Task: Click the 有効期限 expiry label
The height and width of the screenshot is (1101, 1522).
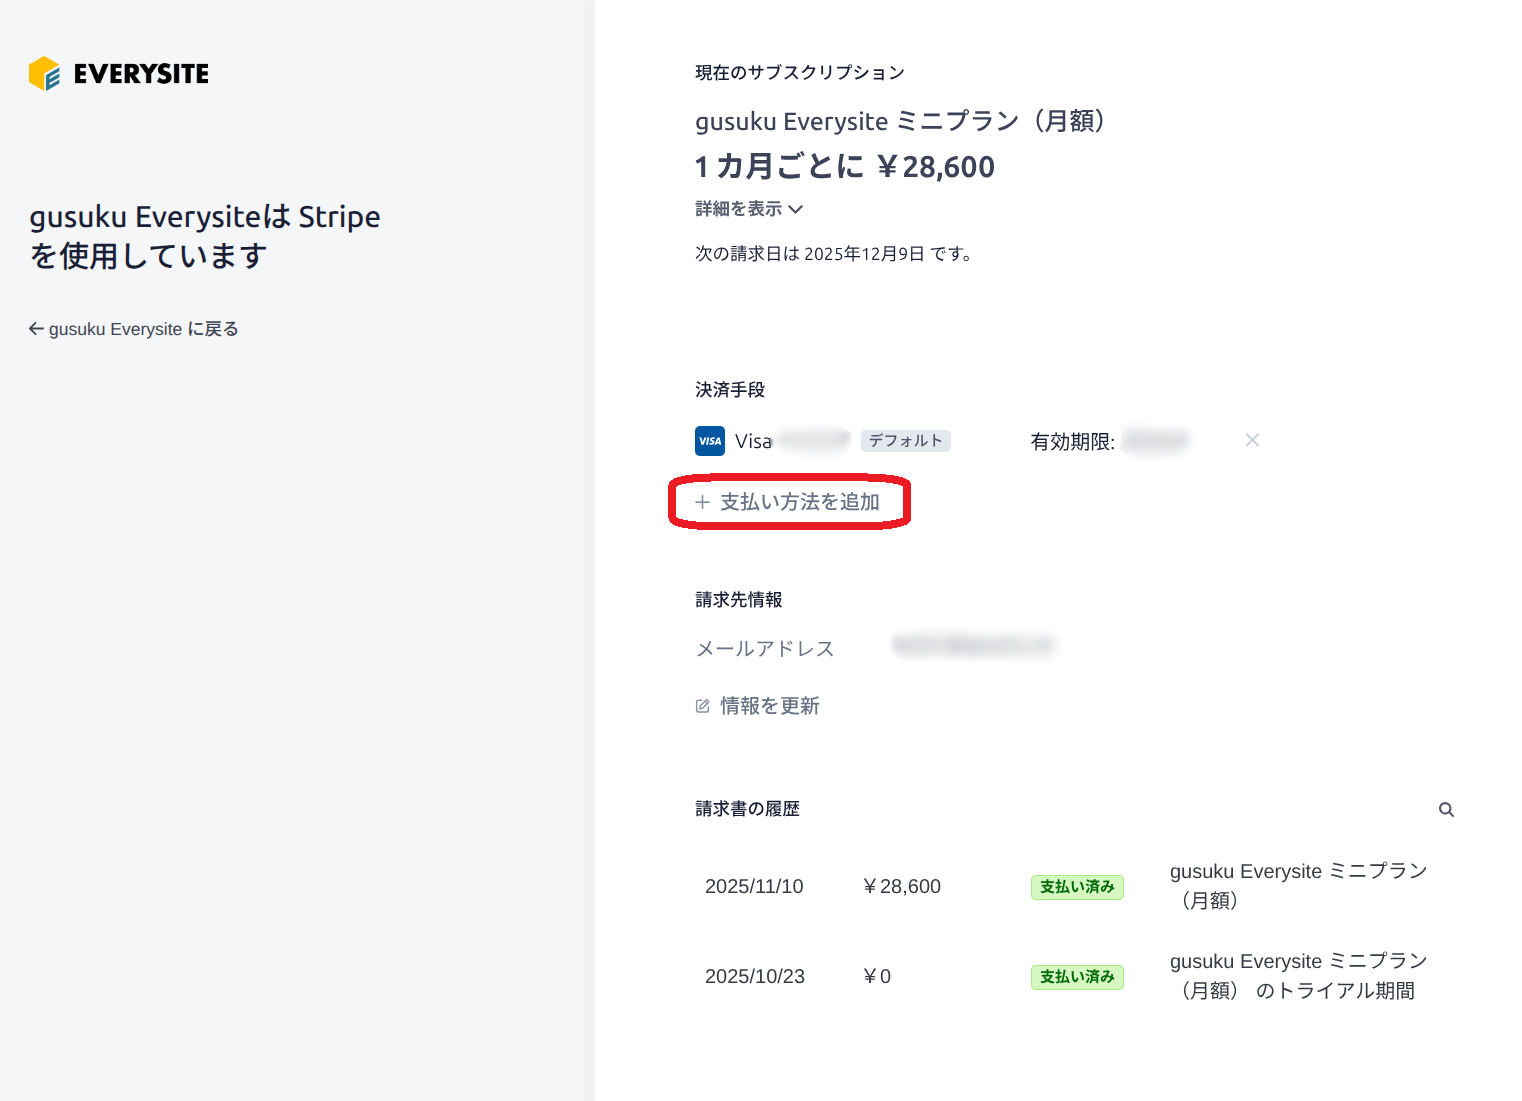Action: click(1073, 442)
